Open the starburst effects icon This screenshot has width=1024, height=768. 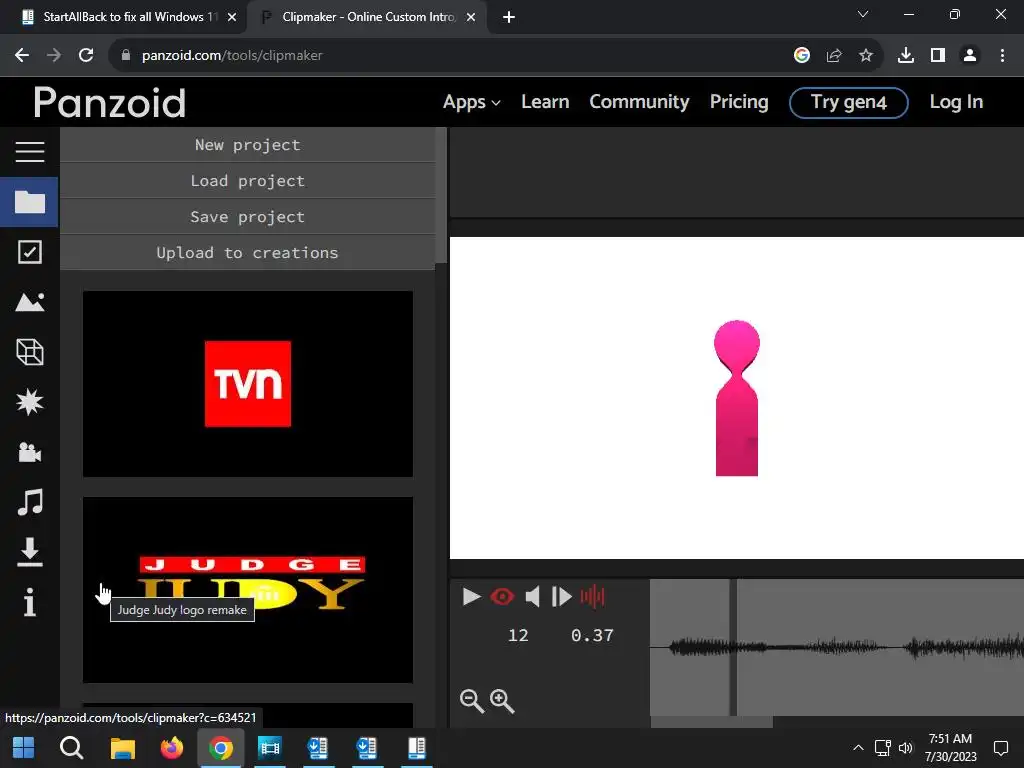tap(29, 402)
